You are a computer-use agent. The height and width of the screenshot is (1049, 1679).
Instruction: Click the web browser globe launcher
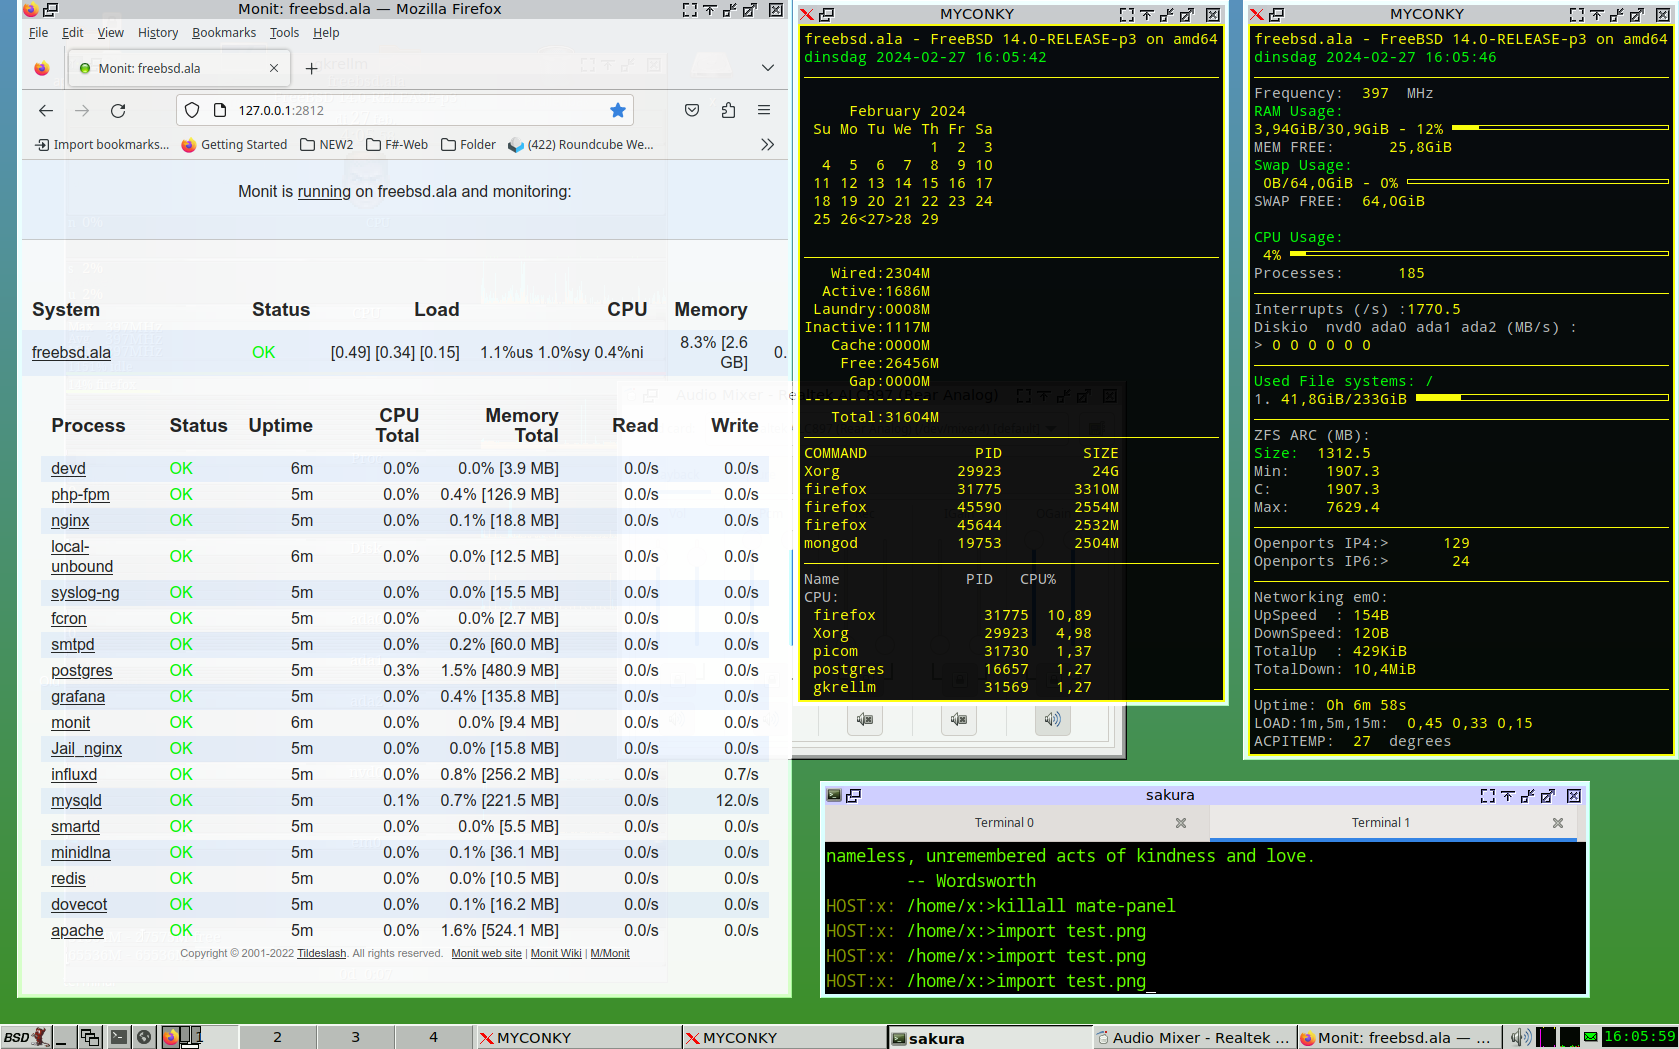pyautogui.click(x=144, y=1037)
